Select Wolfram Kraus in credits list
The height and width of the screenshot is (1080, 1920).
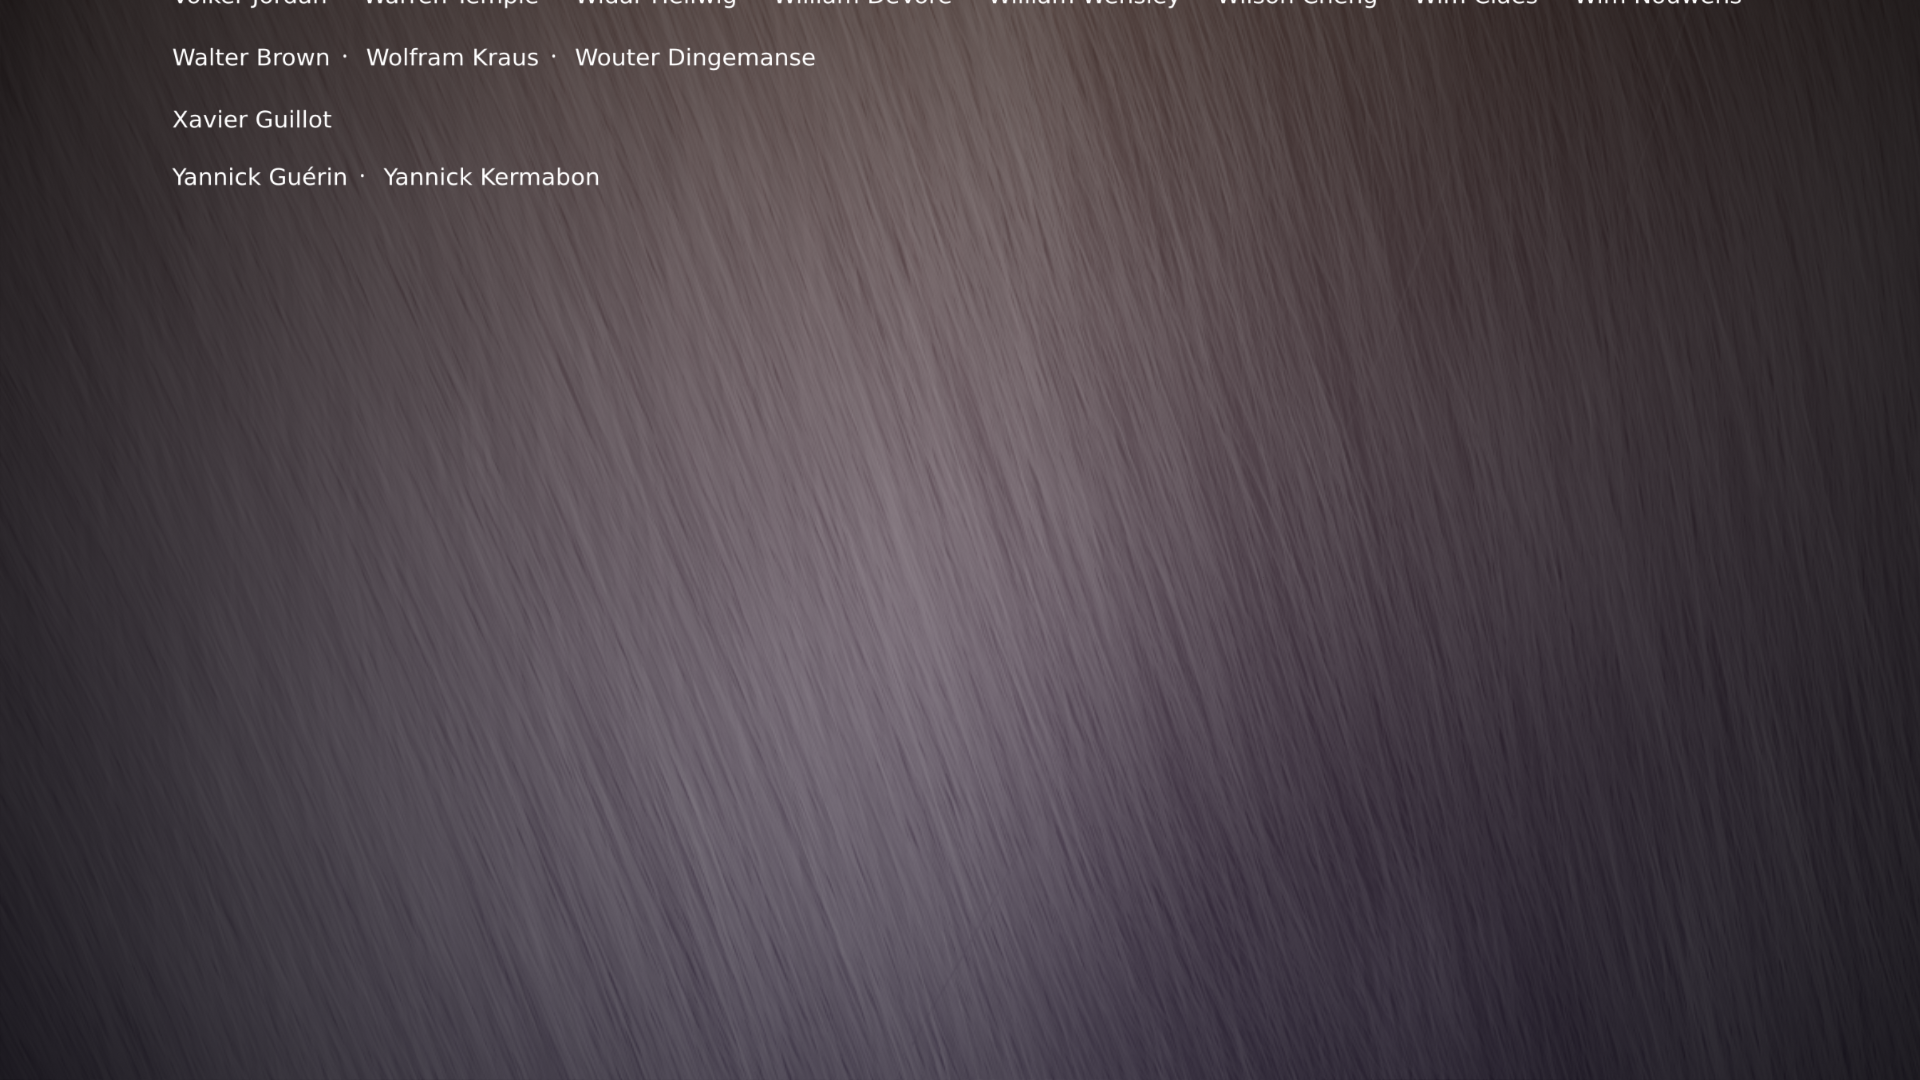pyautogui.click(x=451, y=58)
